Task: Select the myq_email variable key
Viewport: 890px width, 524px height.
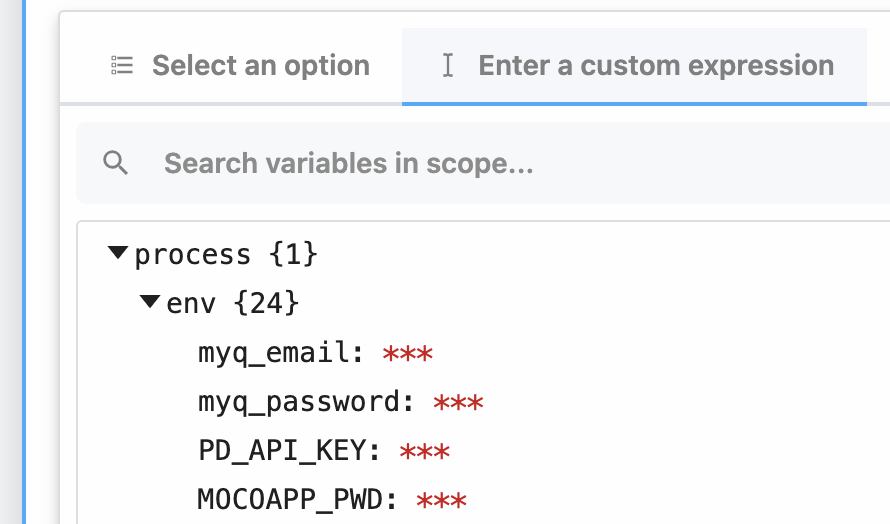Action: (280, 353)
